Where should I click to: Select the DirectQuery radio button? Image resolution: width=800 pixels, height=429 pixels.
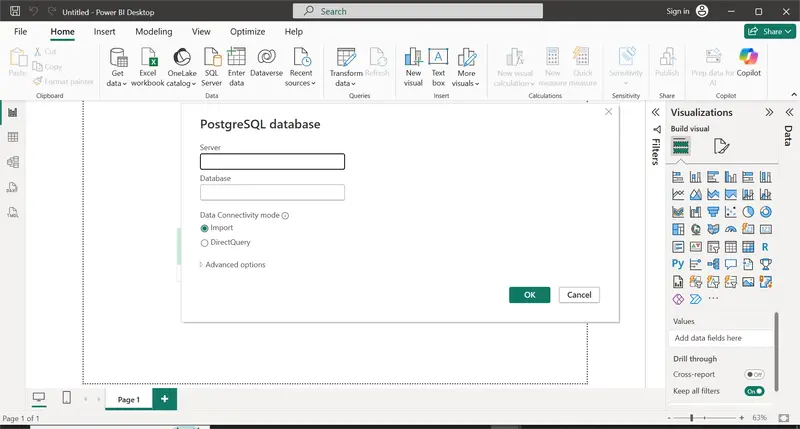click(204, 243)
